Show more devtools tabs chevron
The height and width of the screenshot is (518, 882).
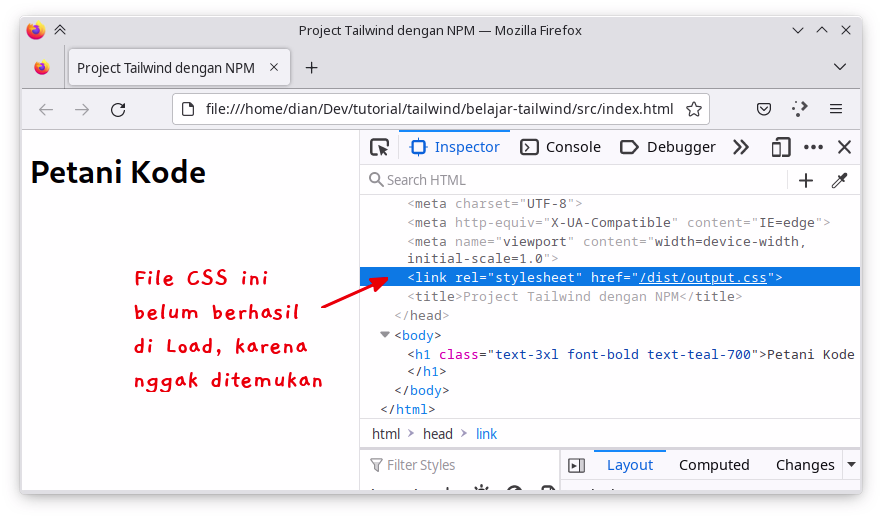(x=741, y=147)
